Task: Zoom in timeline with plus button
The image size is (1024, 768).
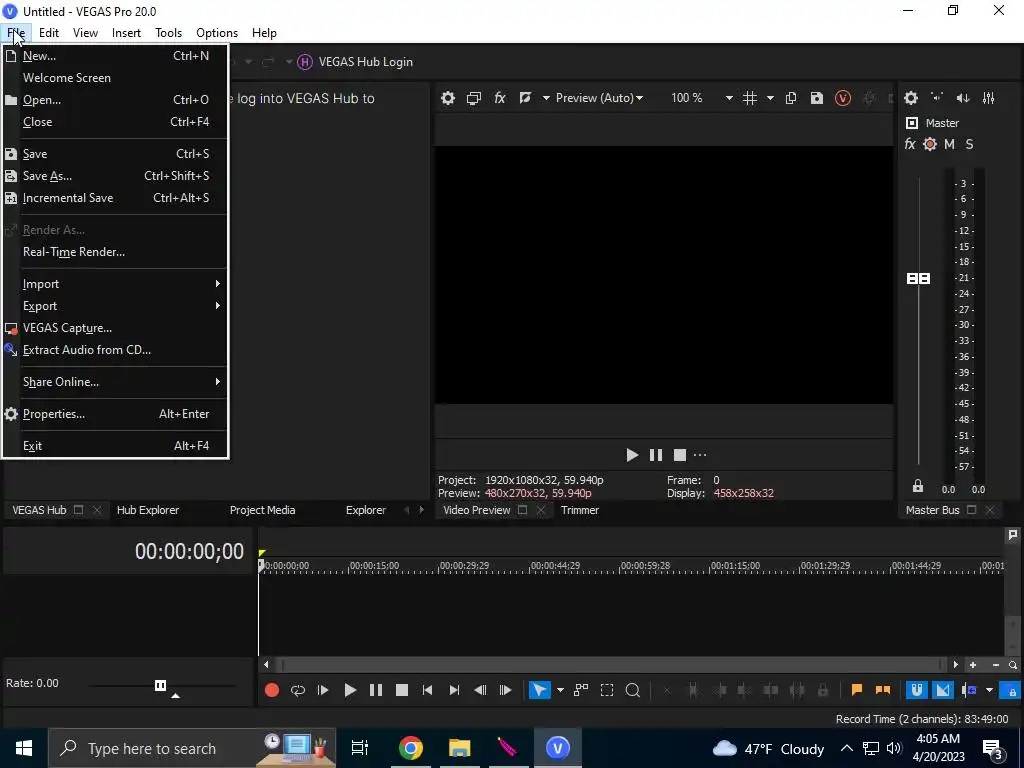Action: pos(972,665)
